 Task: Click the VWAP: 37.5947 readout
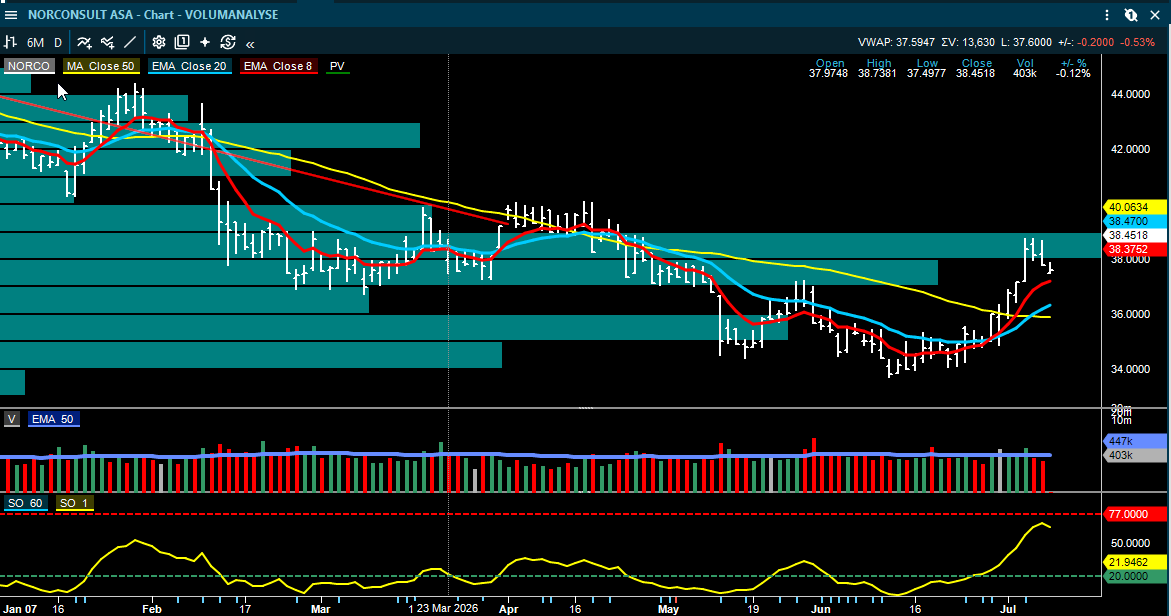[896, 43]
